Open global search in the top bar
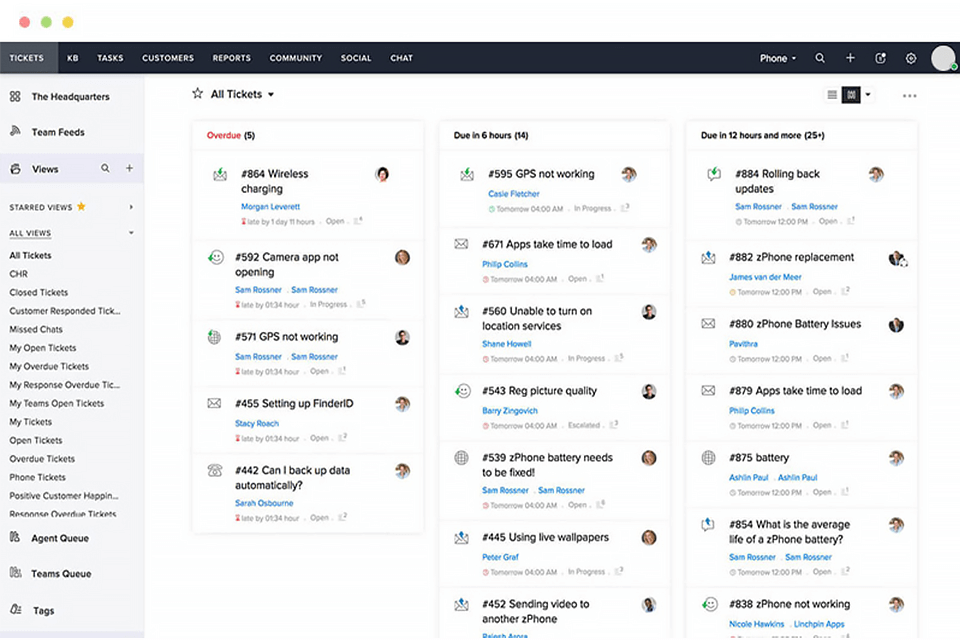Viewport: 960px width, 640px height. pos(820,57)
